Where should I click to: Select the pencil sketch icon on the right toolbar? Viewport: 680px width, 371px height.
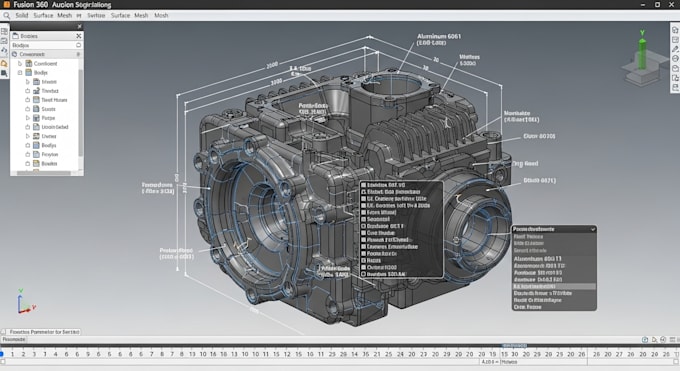click(x=675, y=49)
